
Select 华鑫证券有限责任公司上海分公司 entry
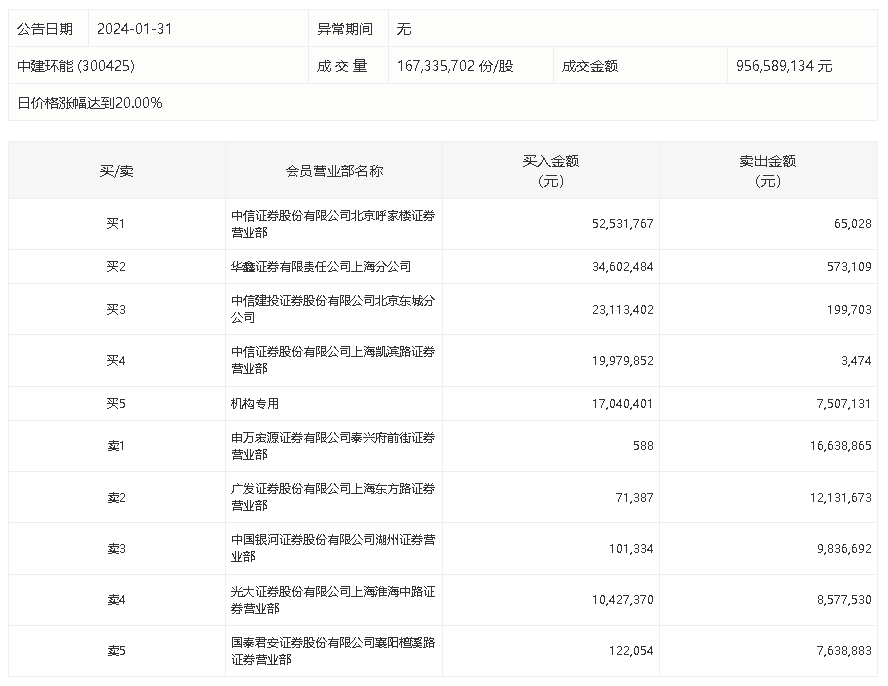pyautogui.click(x=321, y=266)
